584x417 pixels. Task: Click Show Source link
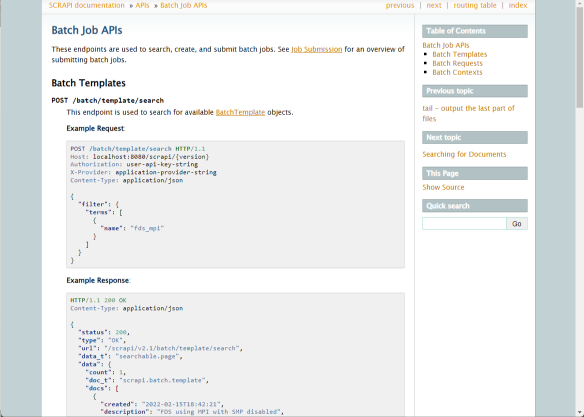point(443,187)
